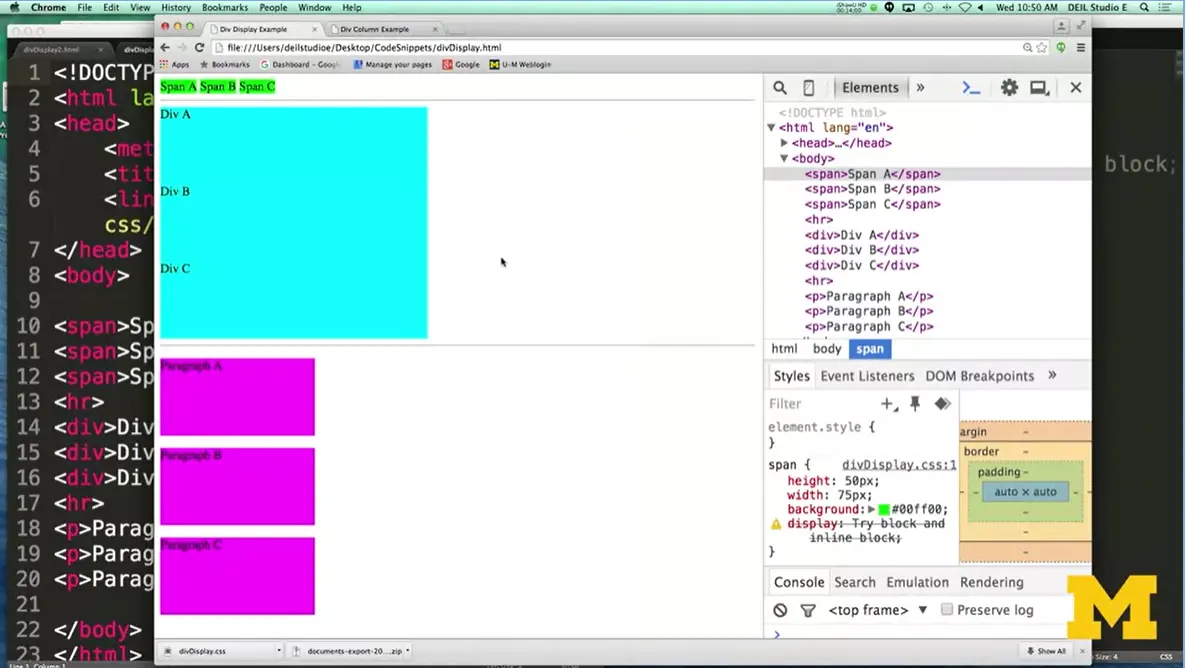Switch to the Emulation tab
Image resolution: width=1186 pixels, height=668 pixels.
coord(917,582)
